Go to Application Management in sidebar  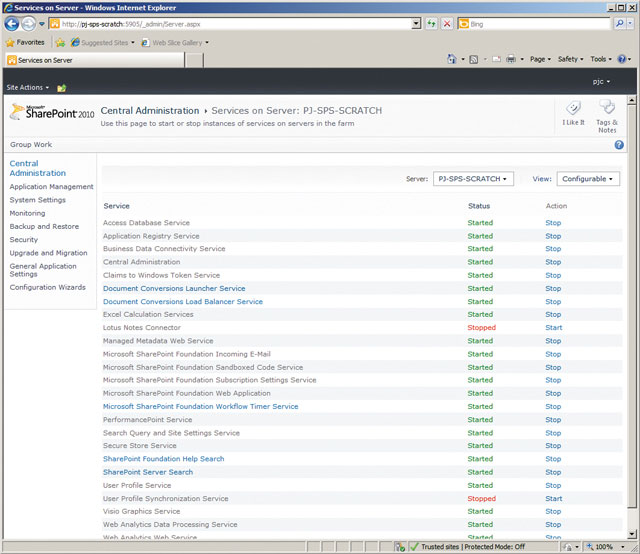point(51,187)
